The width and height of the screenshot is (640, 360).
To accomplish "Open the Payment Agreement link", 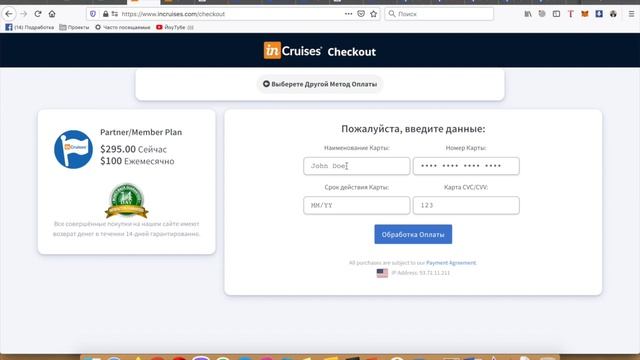I will [451, 263].
